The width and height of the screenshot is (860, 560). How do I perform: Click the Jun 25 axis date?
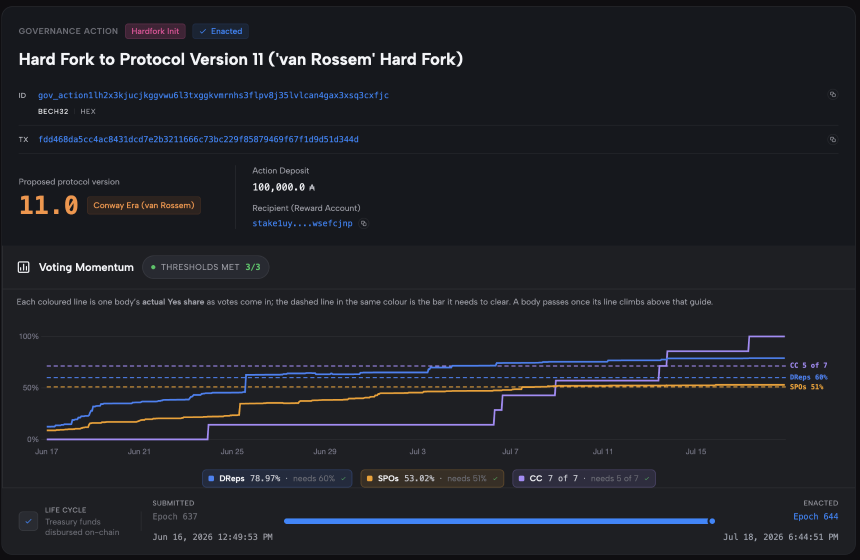(232, 451)
